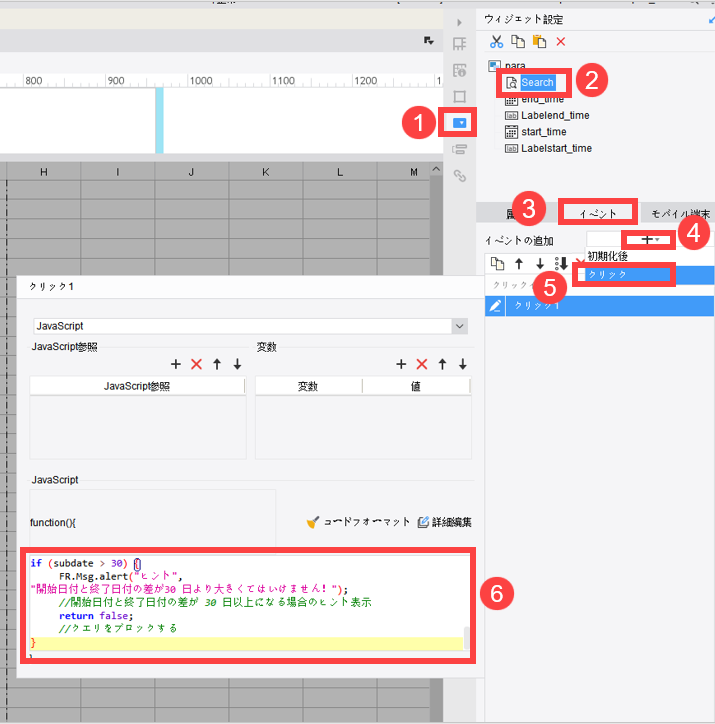The height and width of the screenshot is (724, 715).
Task: Switch to the イベント tab
Action: (x=598, y=213)
